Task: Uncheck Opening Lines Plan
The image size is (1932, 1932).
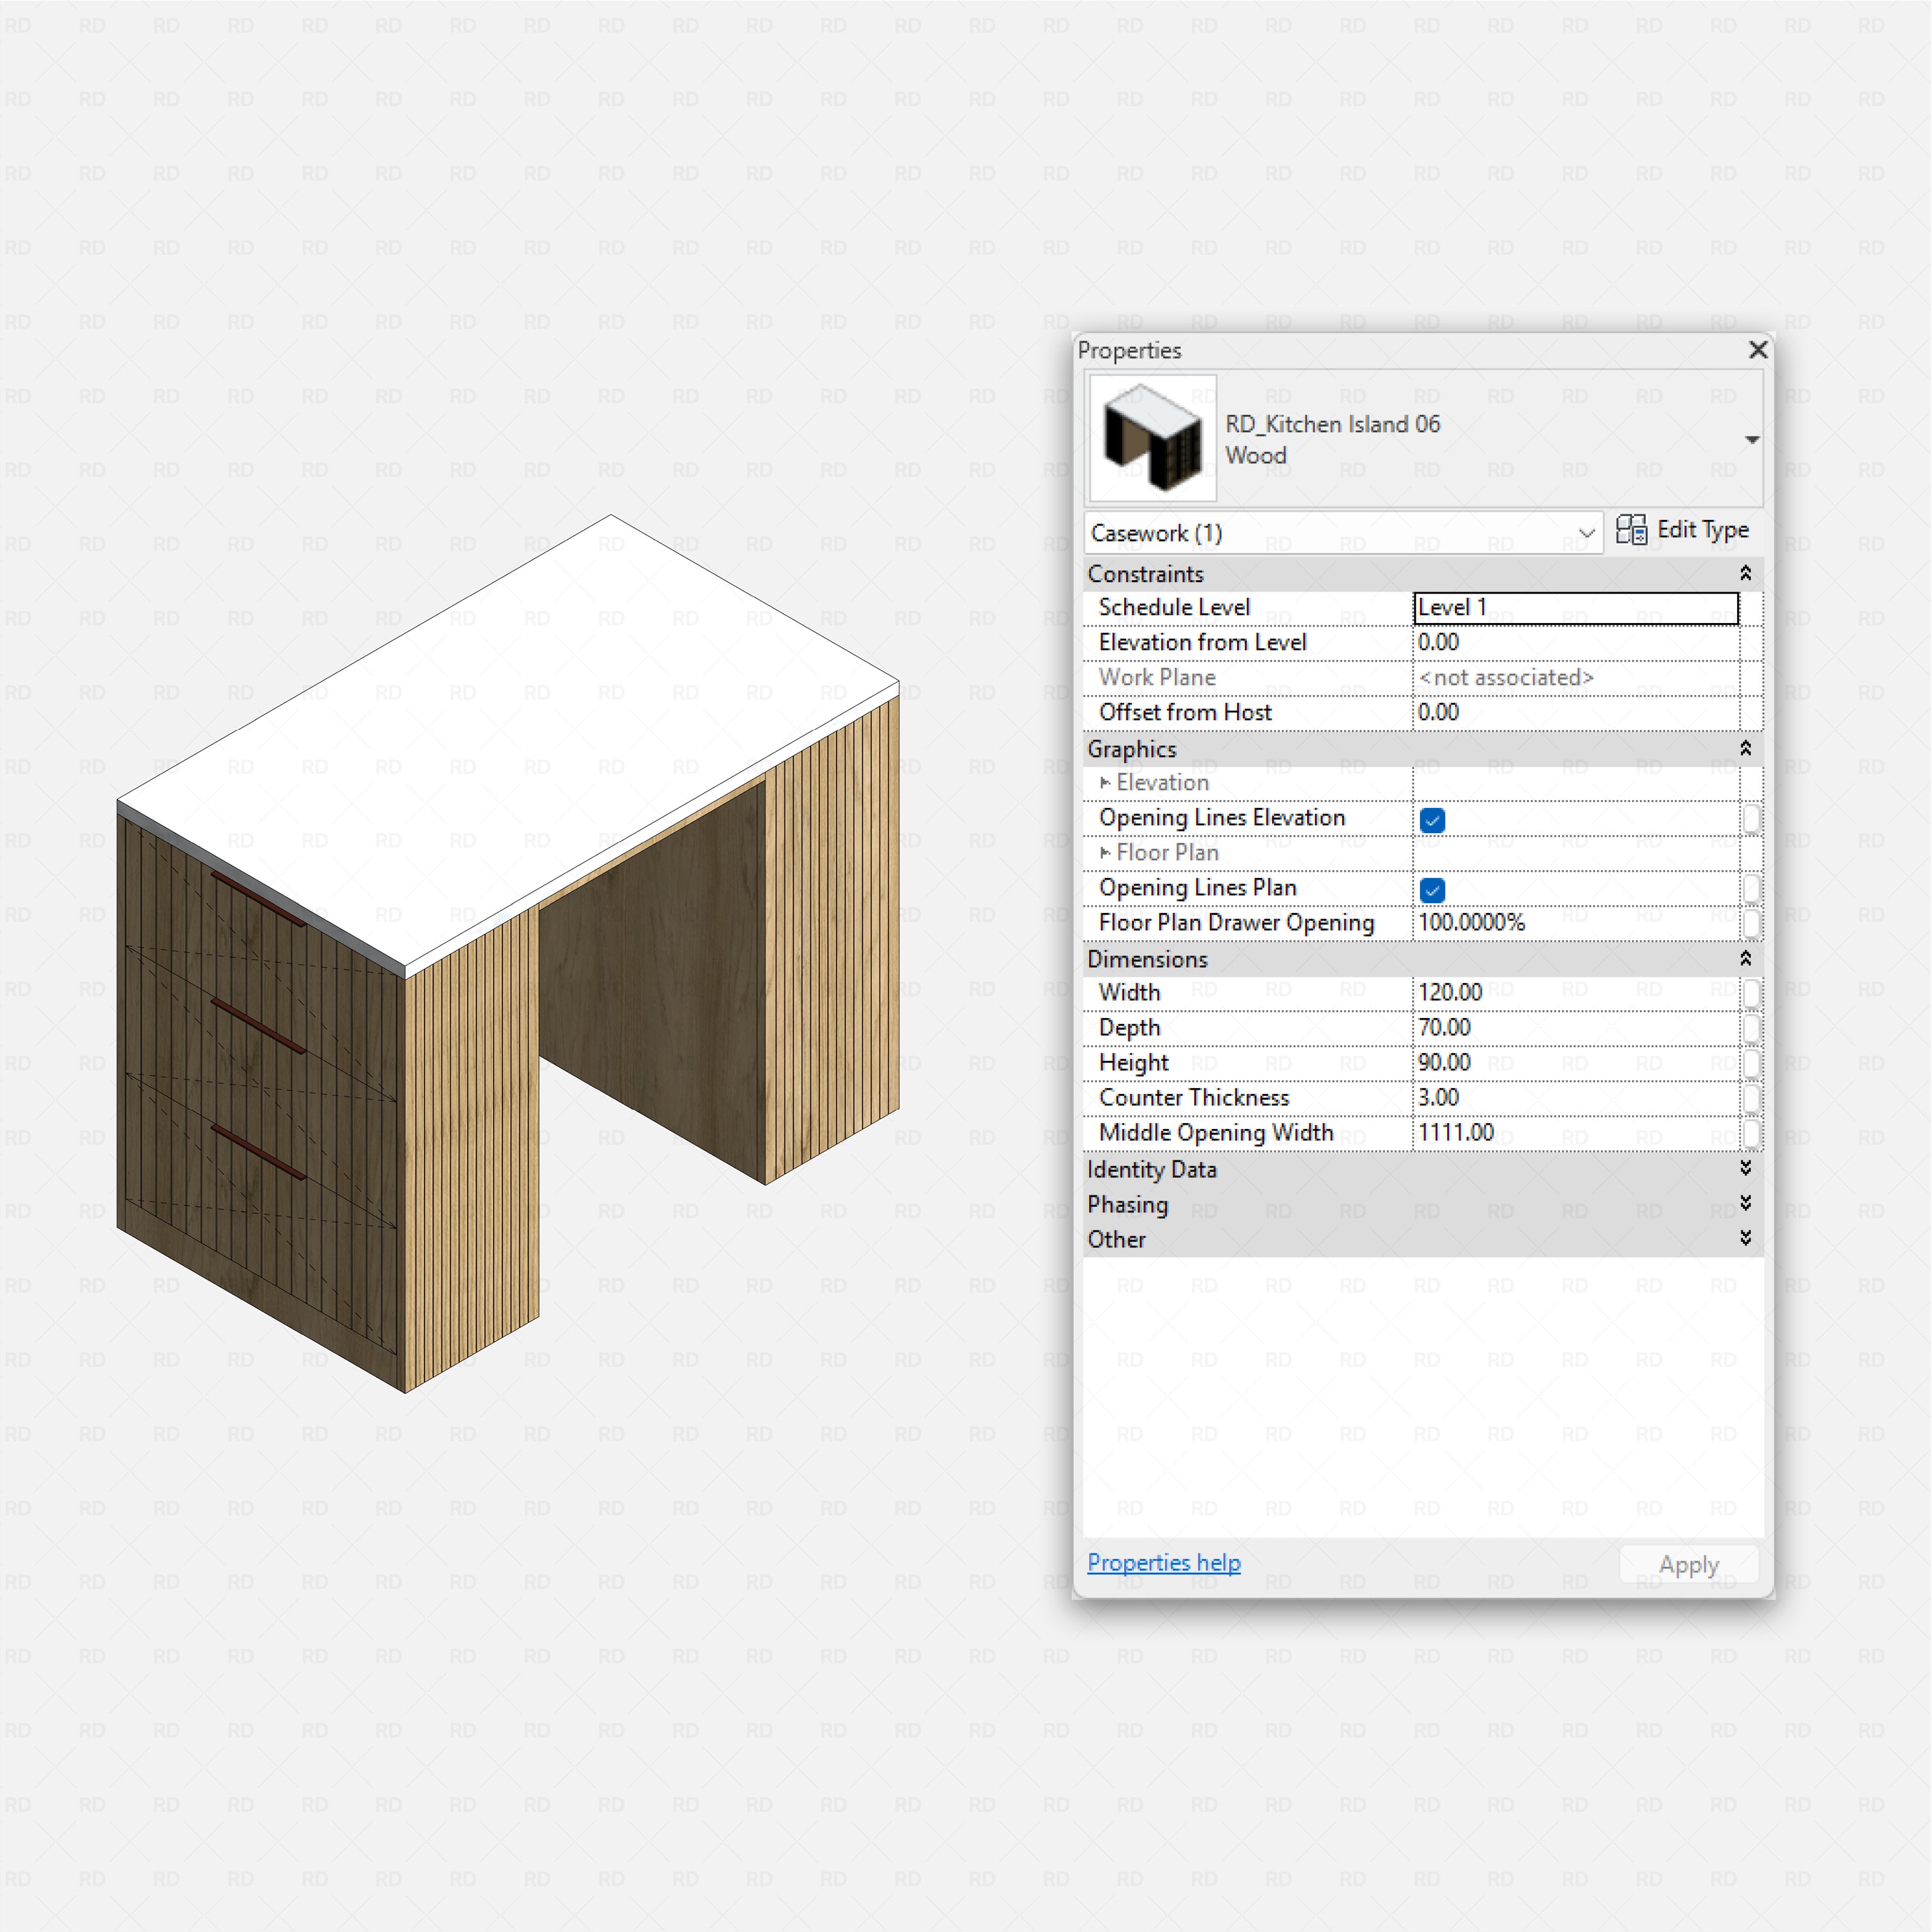Action: [1432, 890]
